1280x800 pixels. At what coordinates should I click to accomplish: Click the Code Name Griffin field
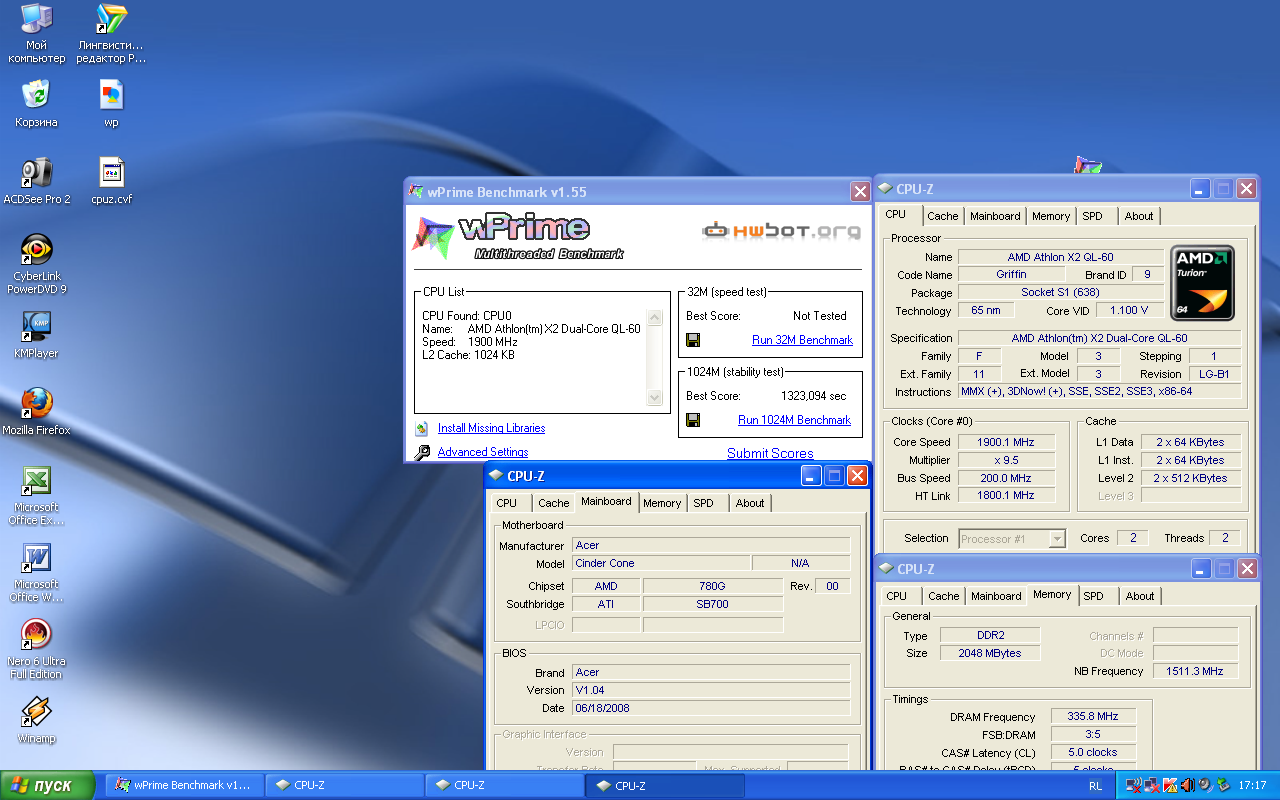coord(1011,275)
